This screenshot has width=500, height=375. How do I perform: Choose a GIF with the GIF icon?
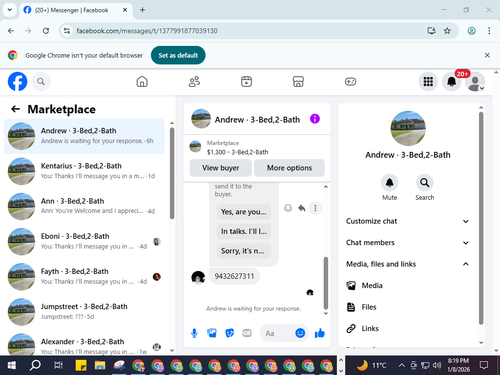tap(247, 333)
